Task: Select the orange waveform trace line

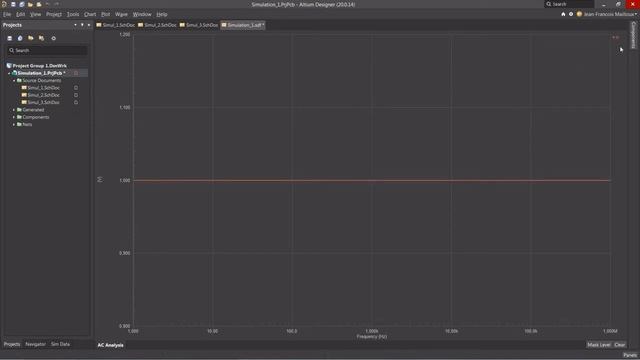Action: (x=371, y=180)
